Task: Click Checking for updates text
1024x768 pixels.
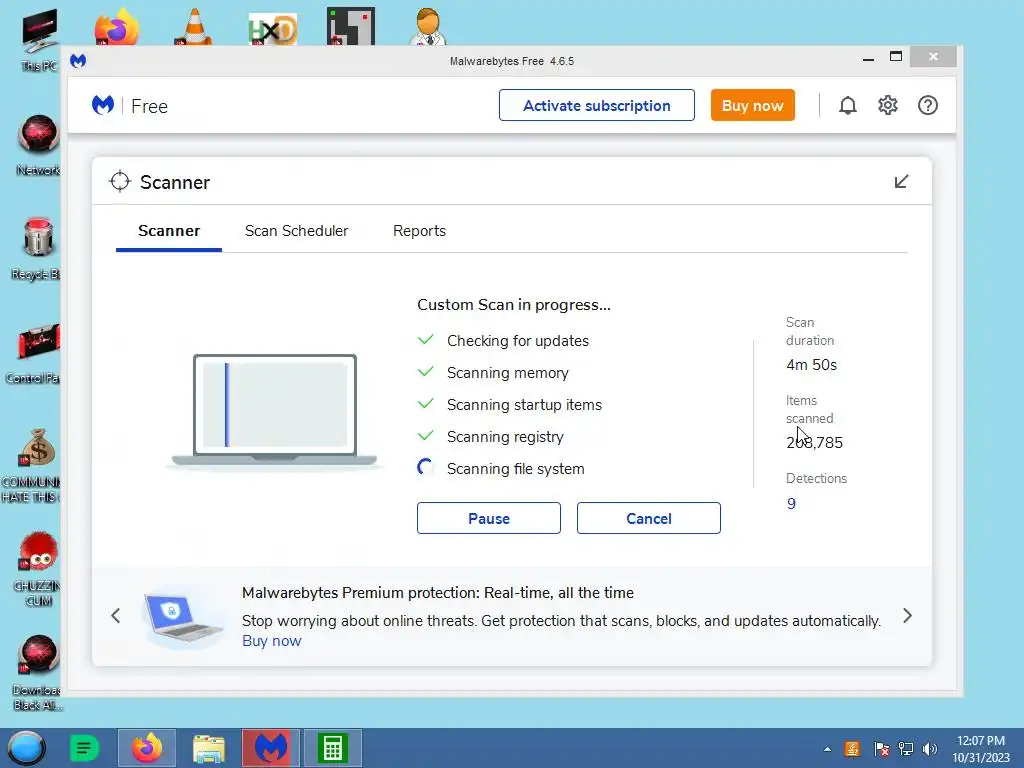Action: click(x=517, y=341)
